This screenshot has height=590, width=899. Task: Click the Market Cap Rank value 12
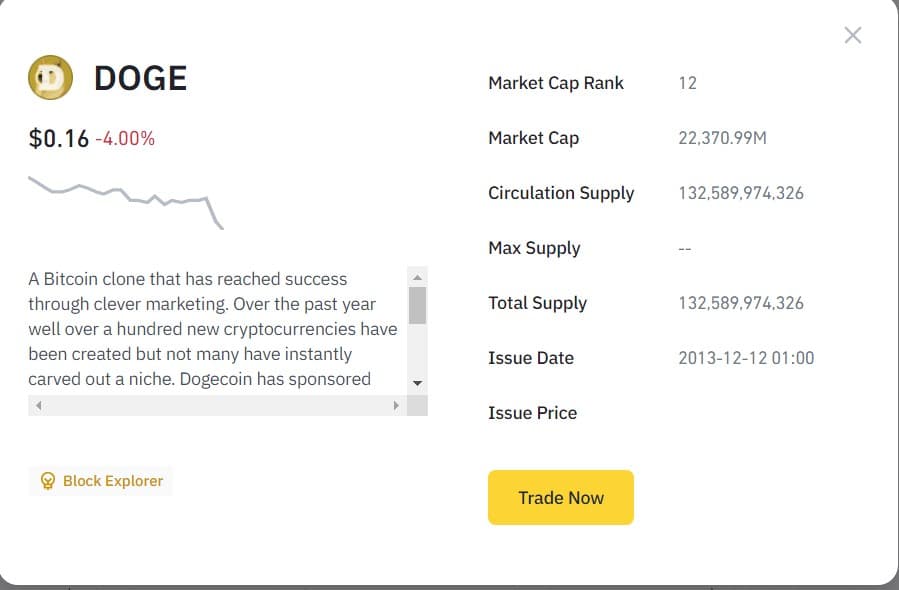687,83
